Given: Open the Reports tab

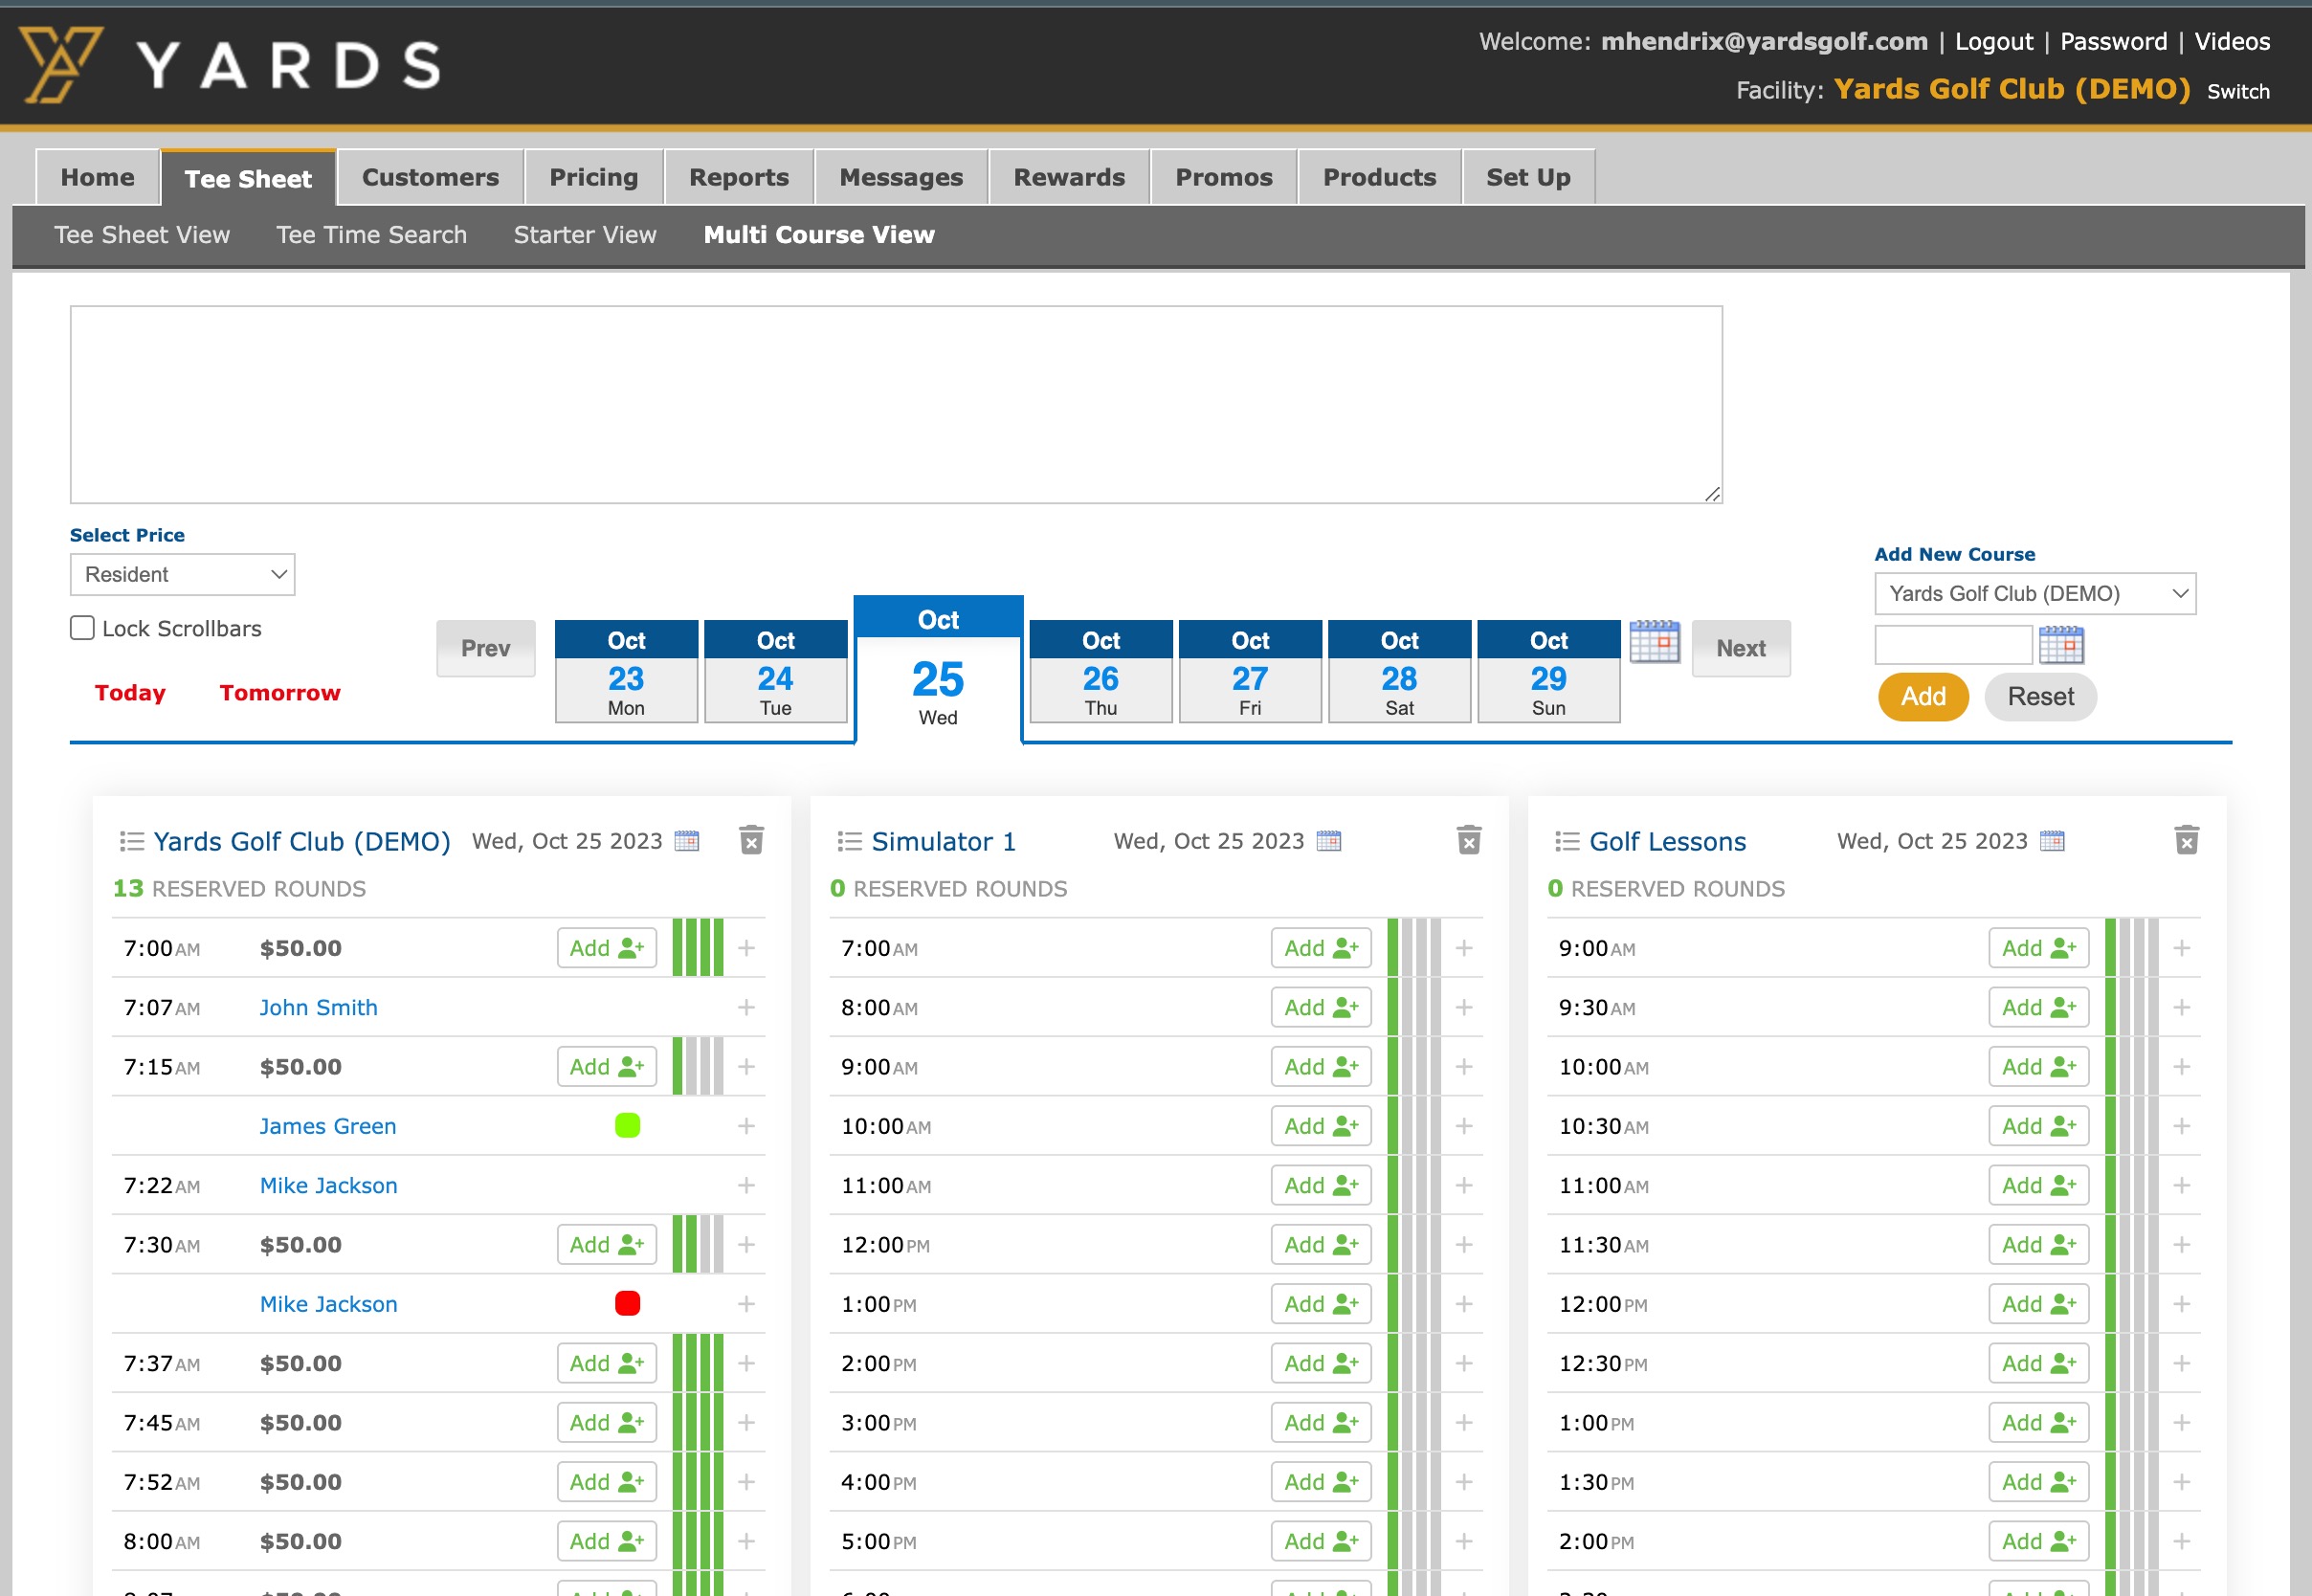Looking at the screenshot, I should (738, 177).
